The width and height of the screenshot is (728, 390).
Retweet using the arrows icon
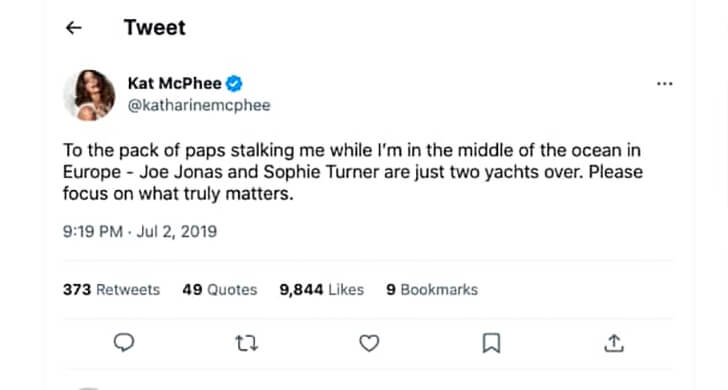246,343
